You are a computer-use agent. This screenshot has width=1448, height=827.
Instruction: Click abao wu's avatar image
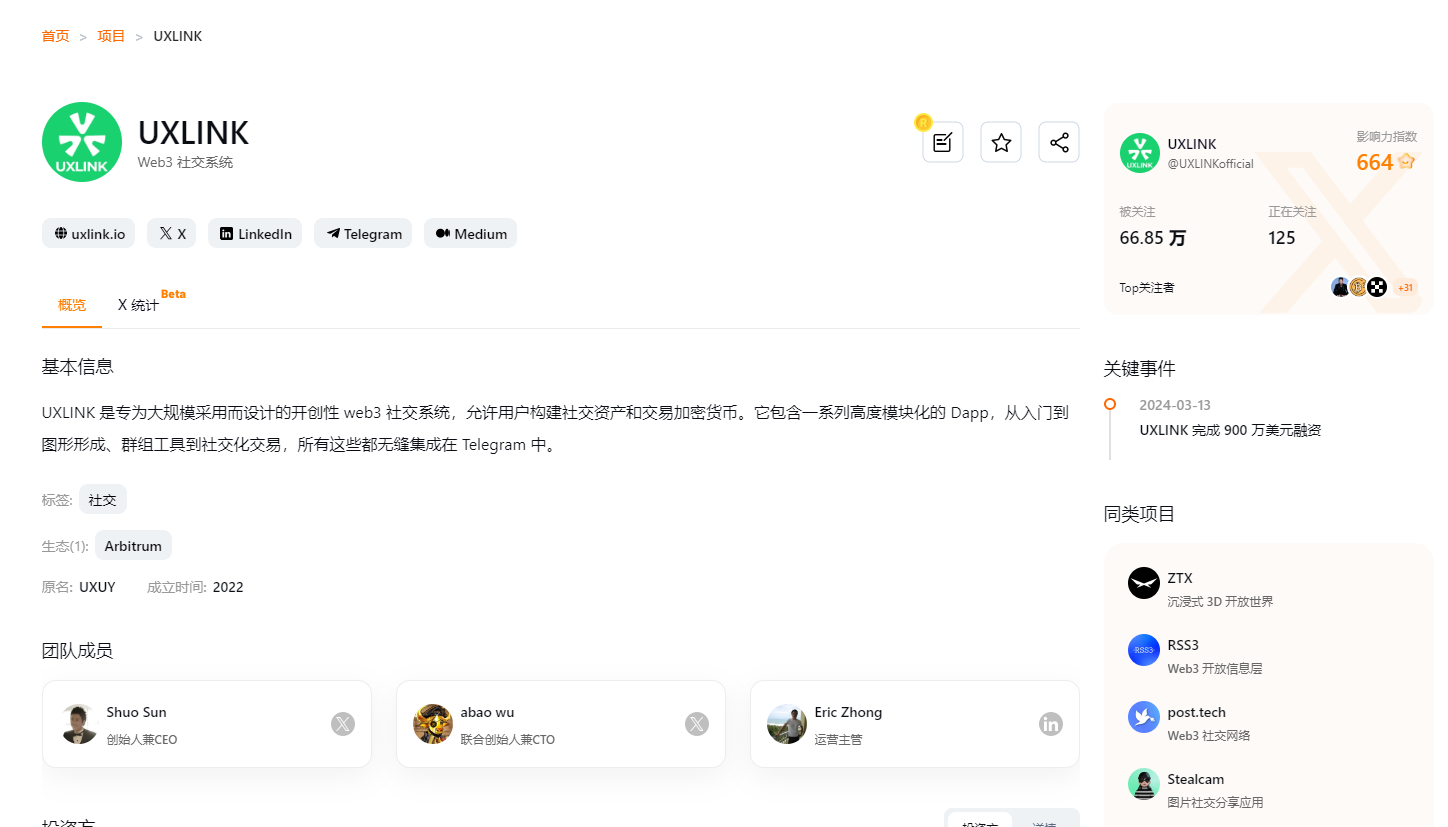click(x=433, y=724)
